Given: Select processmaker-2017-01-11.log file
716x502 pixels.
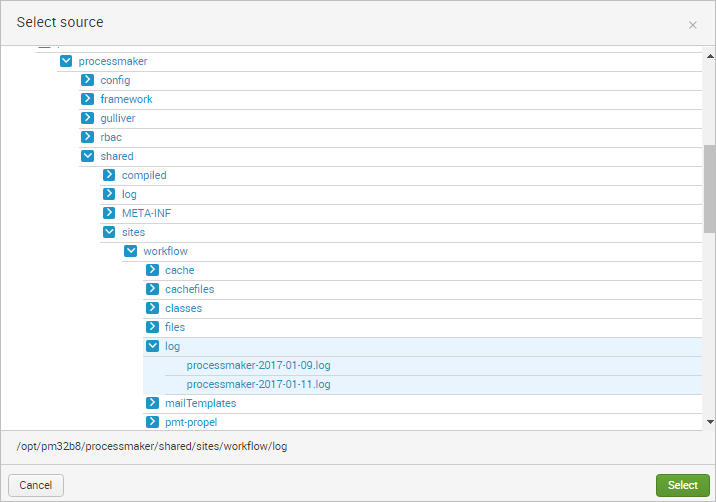Looking at the screenshot, I should pos(258,384).
